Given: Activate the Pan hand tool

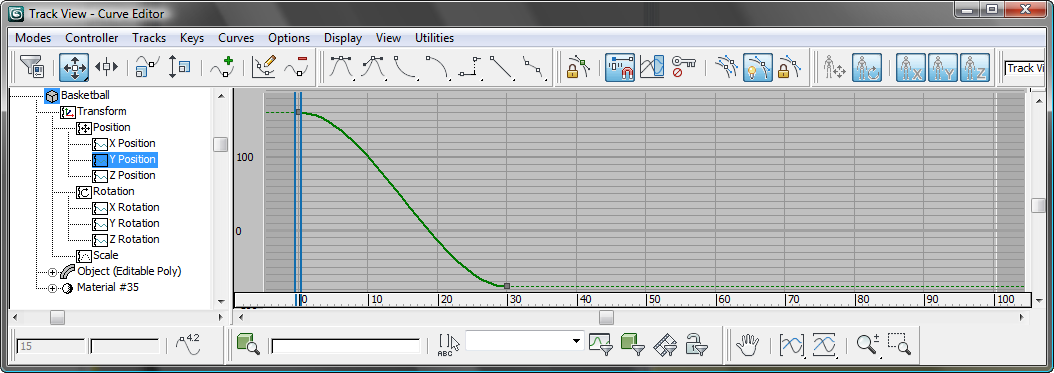Looking at the screenshot, I should (747, 345).
